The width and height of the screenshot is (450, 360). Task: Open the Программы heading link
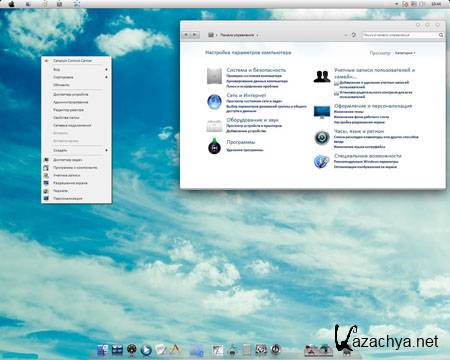coord(241,142)
